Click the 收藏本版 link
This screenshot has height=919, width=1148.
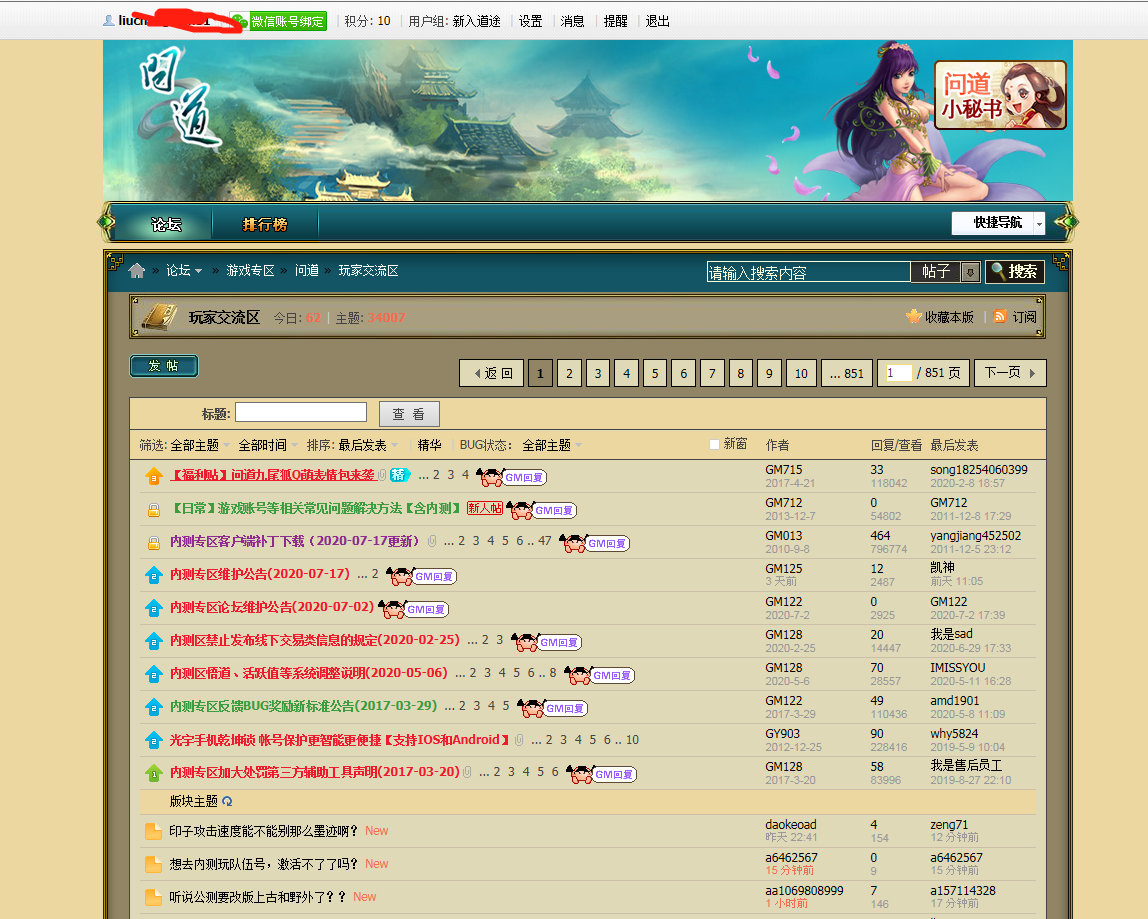949,317
